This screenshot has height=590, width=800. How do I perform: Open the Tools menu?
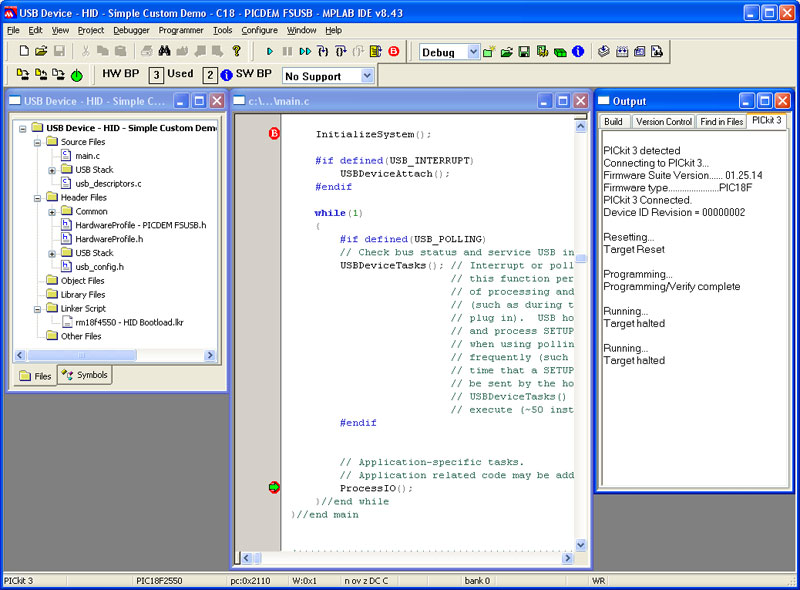222,30
